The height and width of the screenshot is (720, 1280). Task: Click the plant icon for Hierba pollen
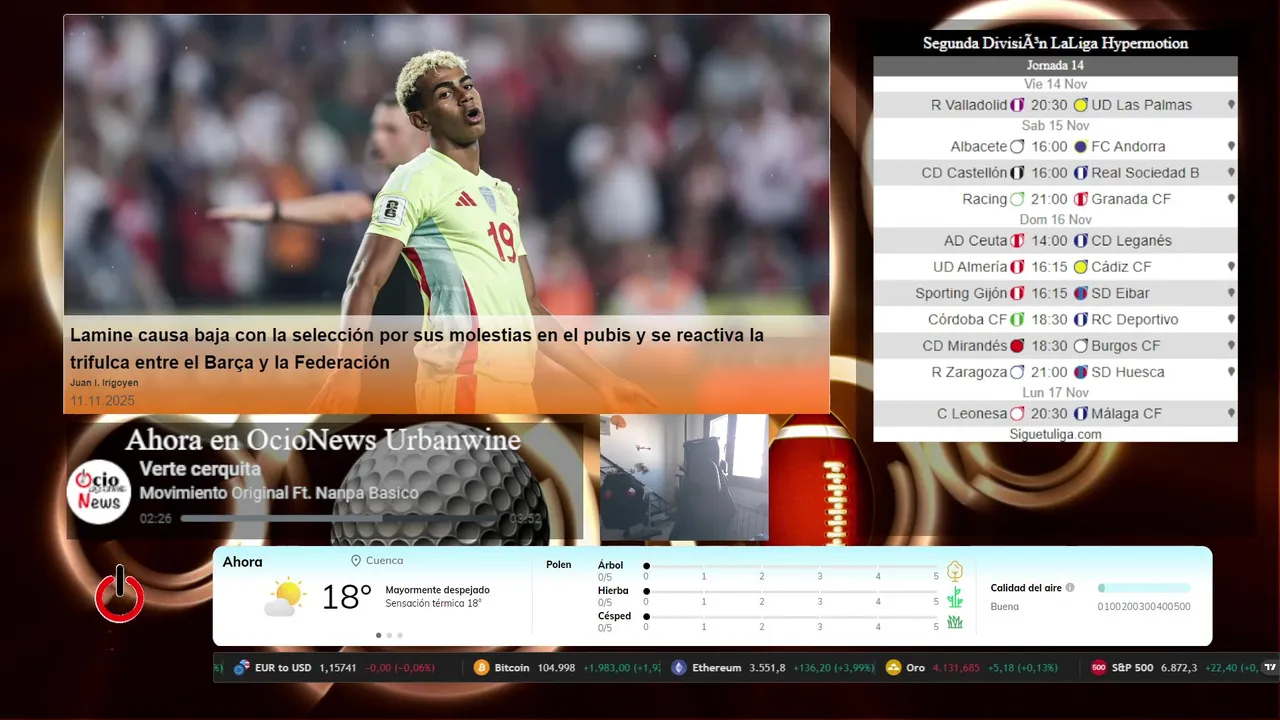coord(955,597)
